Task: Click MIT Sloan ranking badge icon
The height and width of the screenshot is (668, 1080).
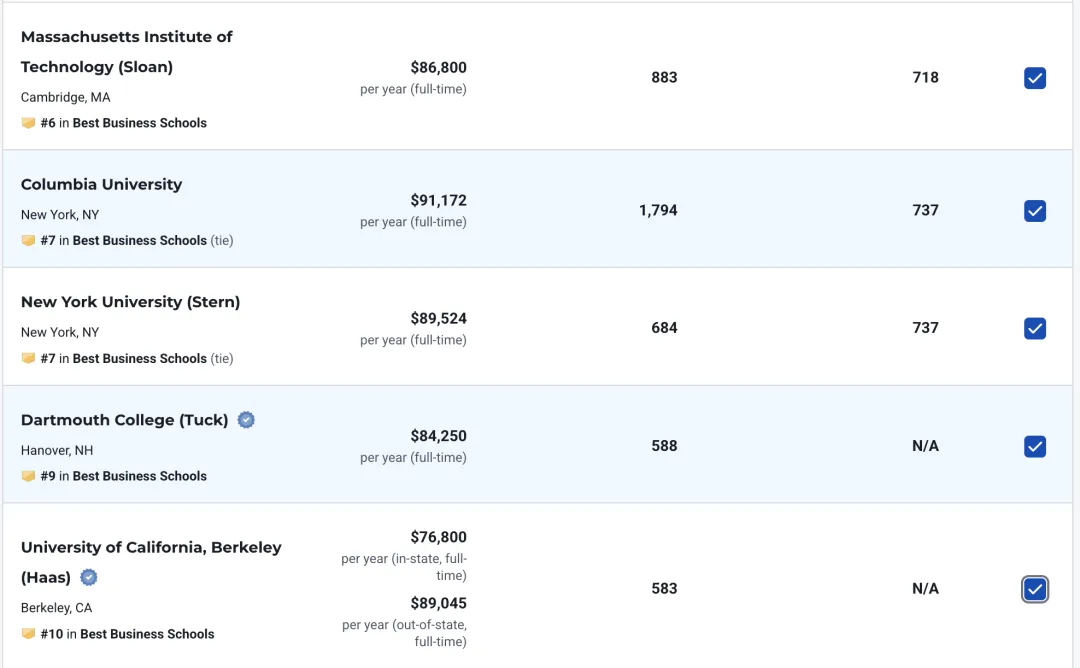Action: point(28,123)
